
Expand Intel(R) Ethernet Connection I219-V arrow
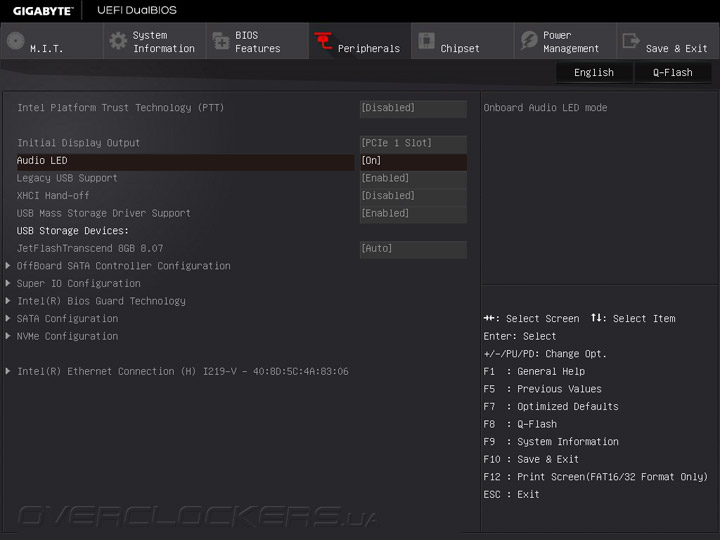(x=8, y=371)
